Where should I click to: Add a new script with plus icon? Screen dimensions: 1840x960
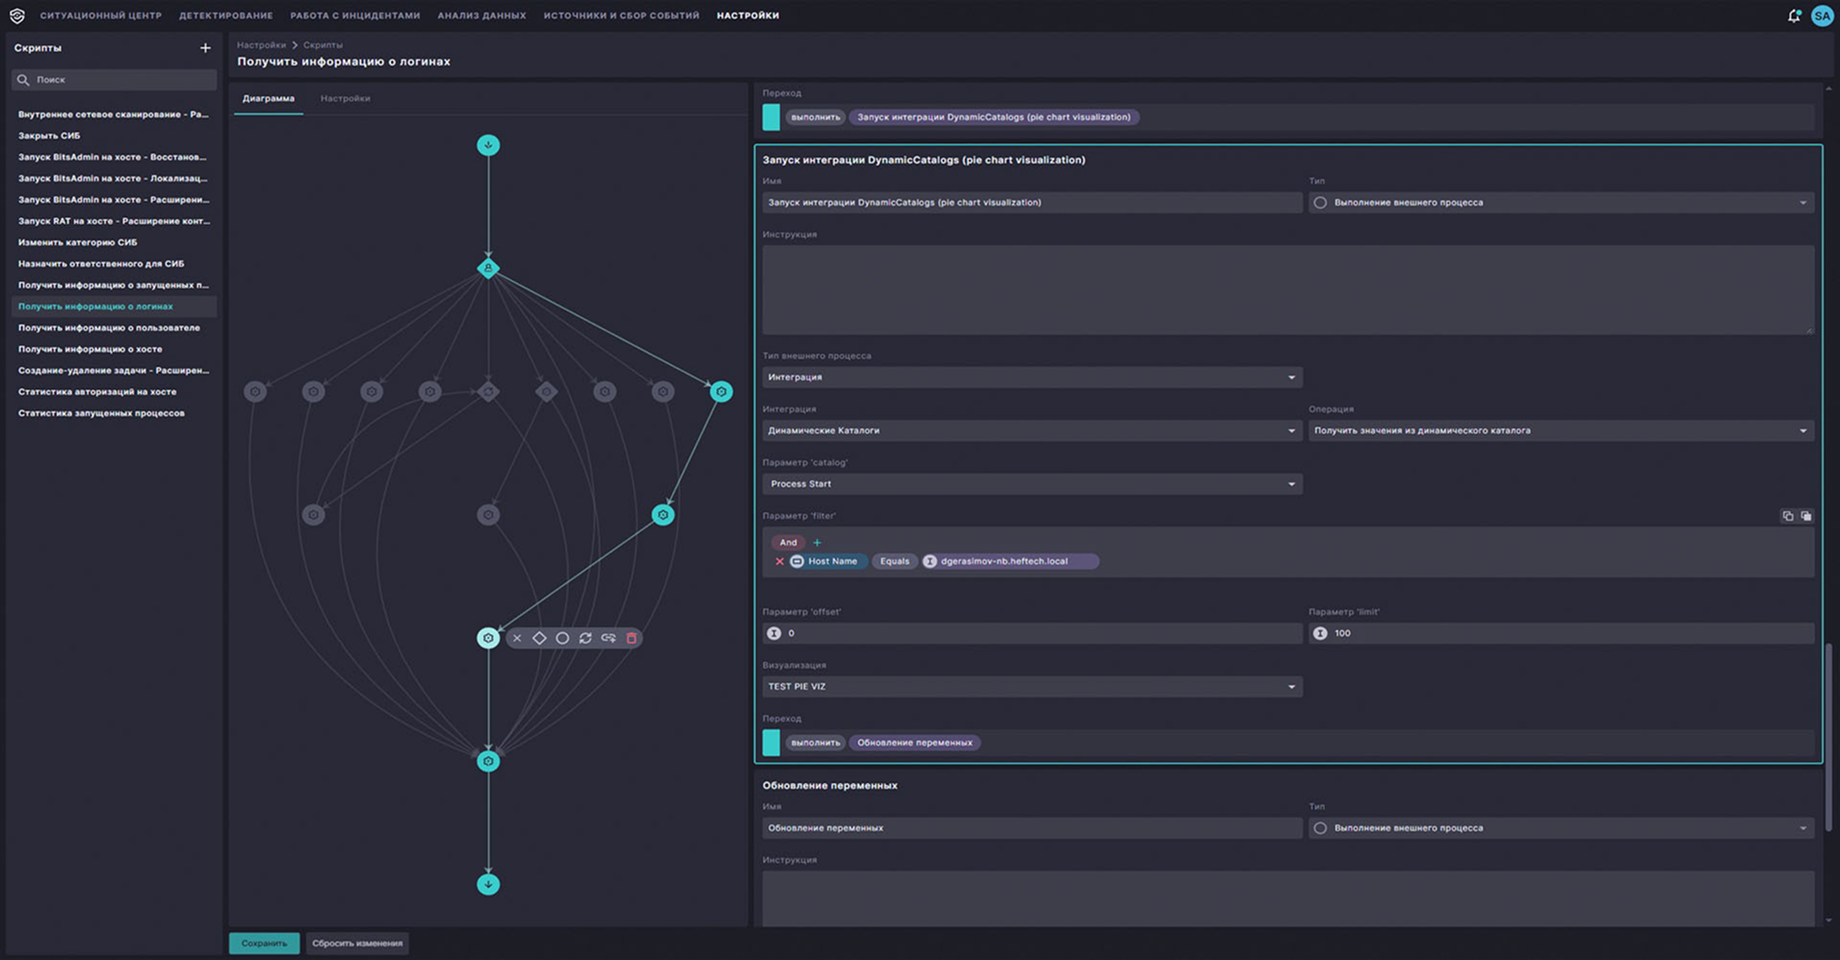click(x=205, y=48)
